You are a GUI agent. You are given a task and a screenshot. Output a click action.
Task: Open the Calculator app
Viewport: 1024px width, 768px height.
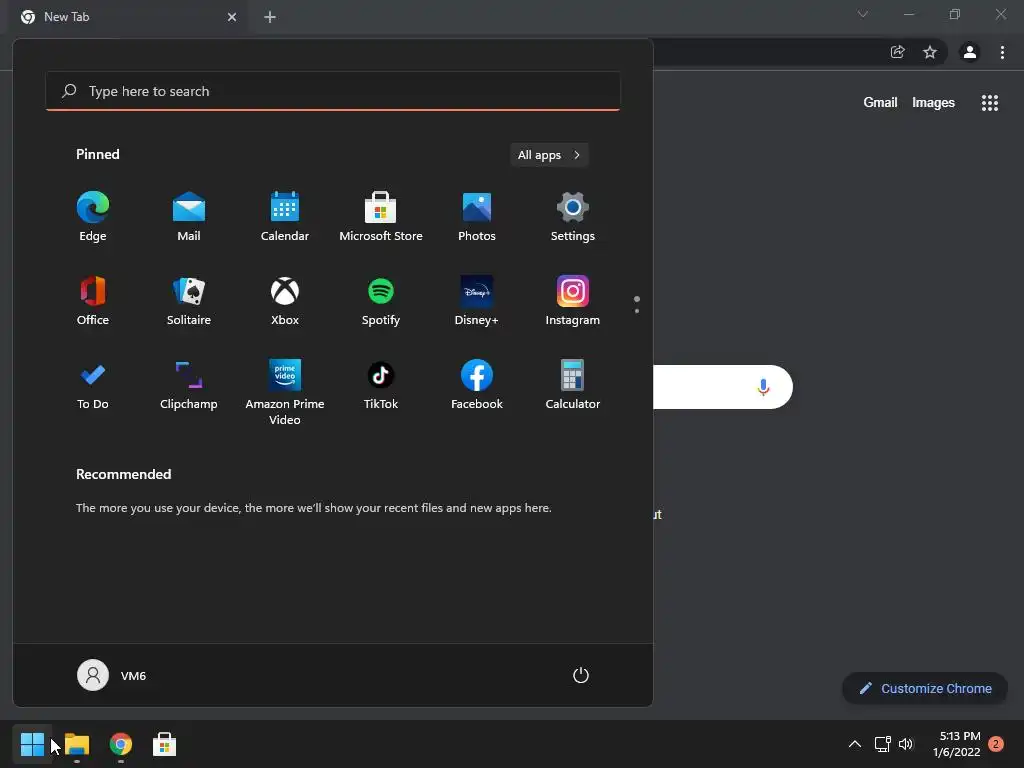pos(573,385)
